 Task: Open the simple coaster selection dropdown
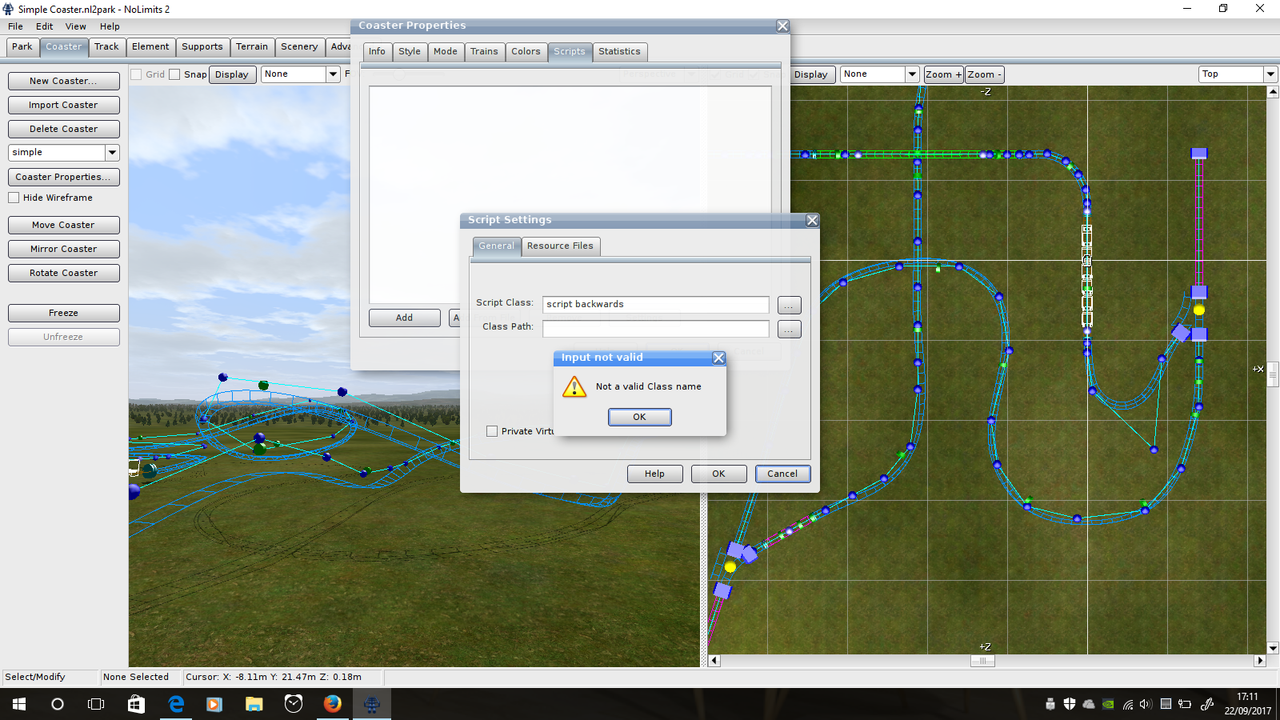[x=112, y=153]
